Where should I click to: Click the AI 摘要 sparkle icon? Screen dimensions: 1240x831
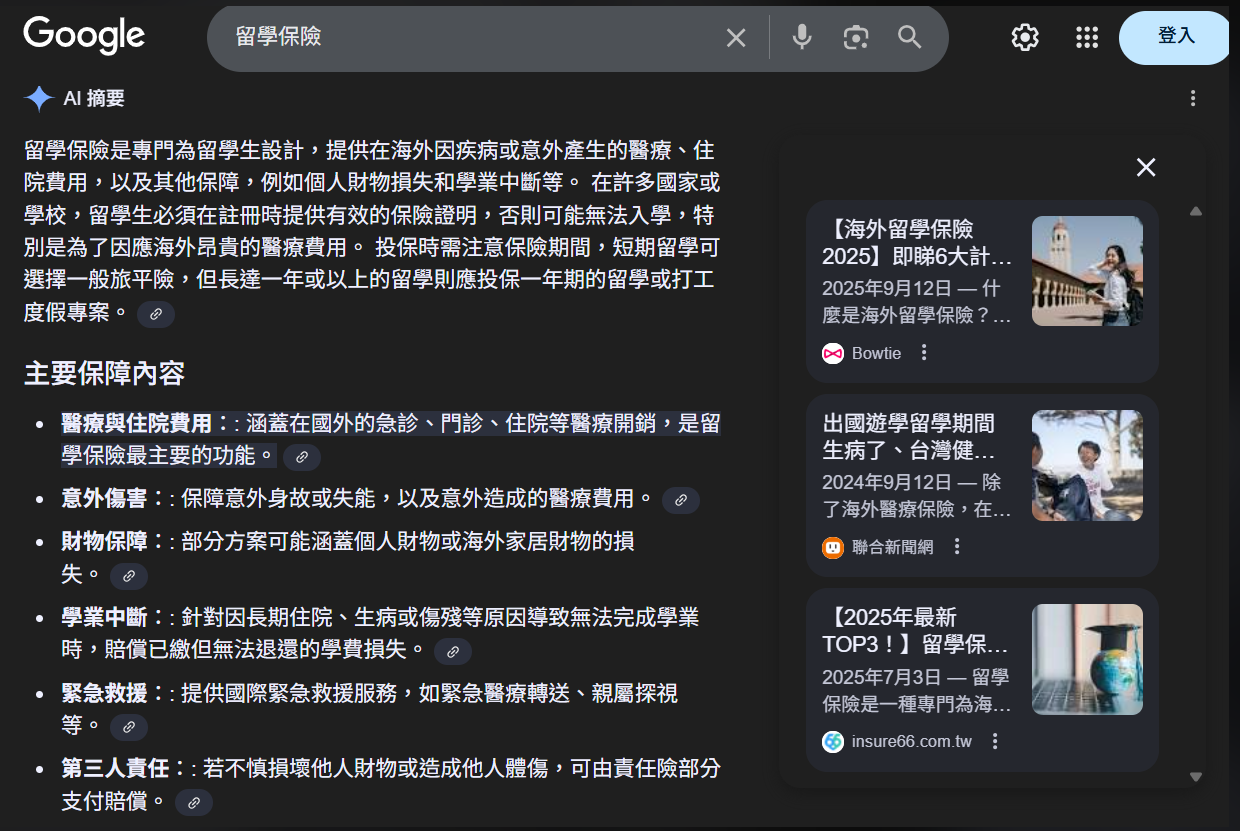tap(37, 98)
